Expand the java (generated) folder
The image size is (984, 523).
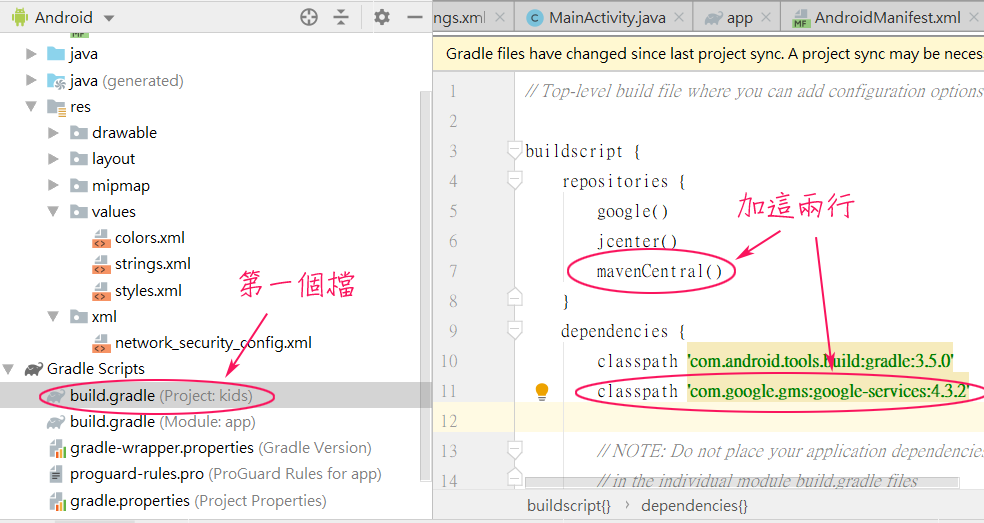click(x=31, y=80)
